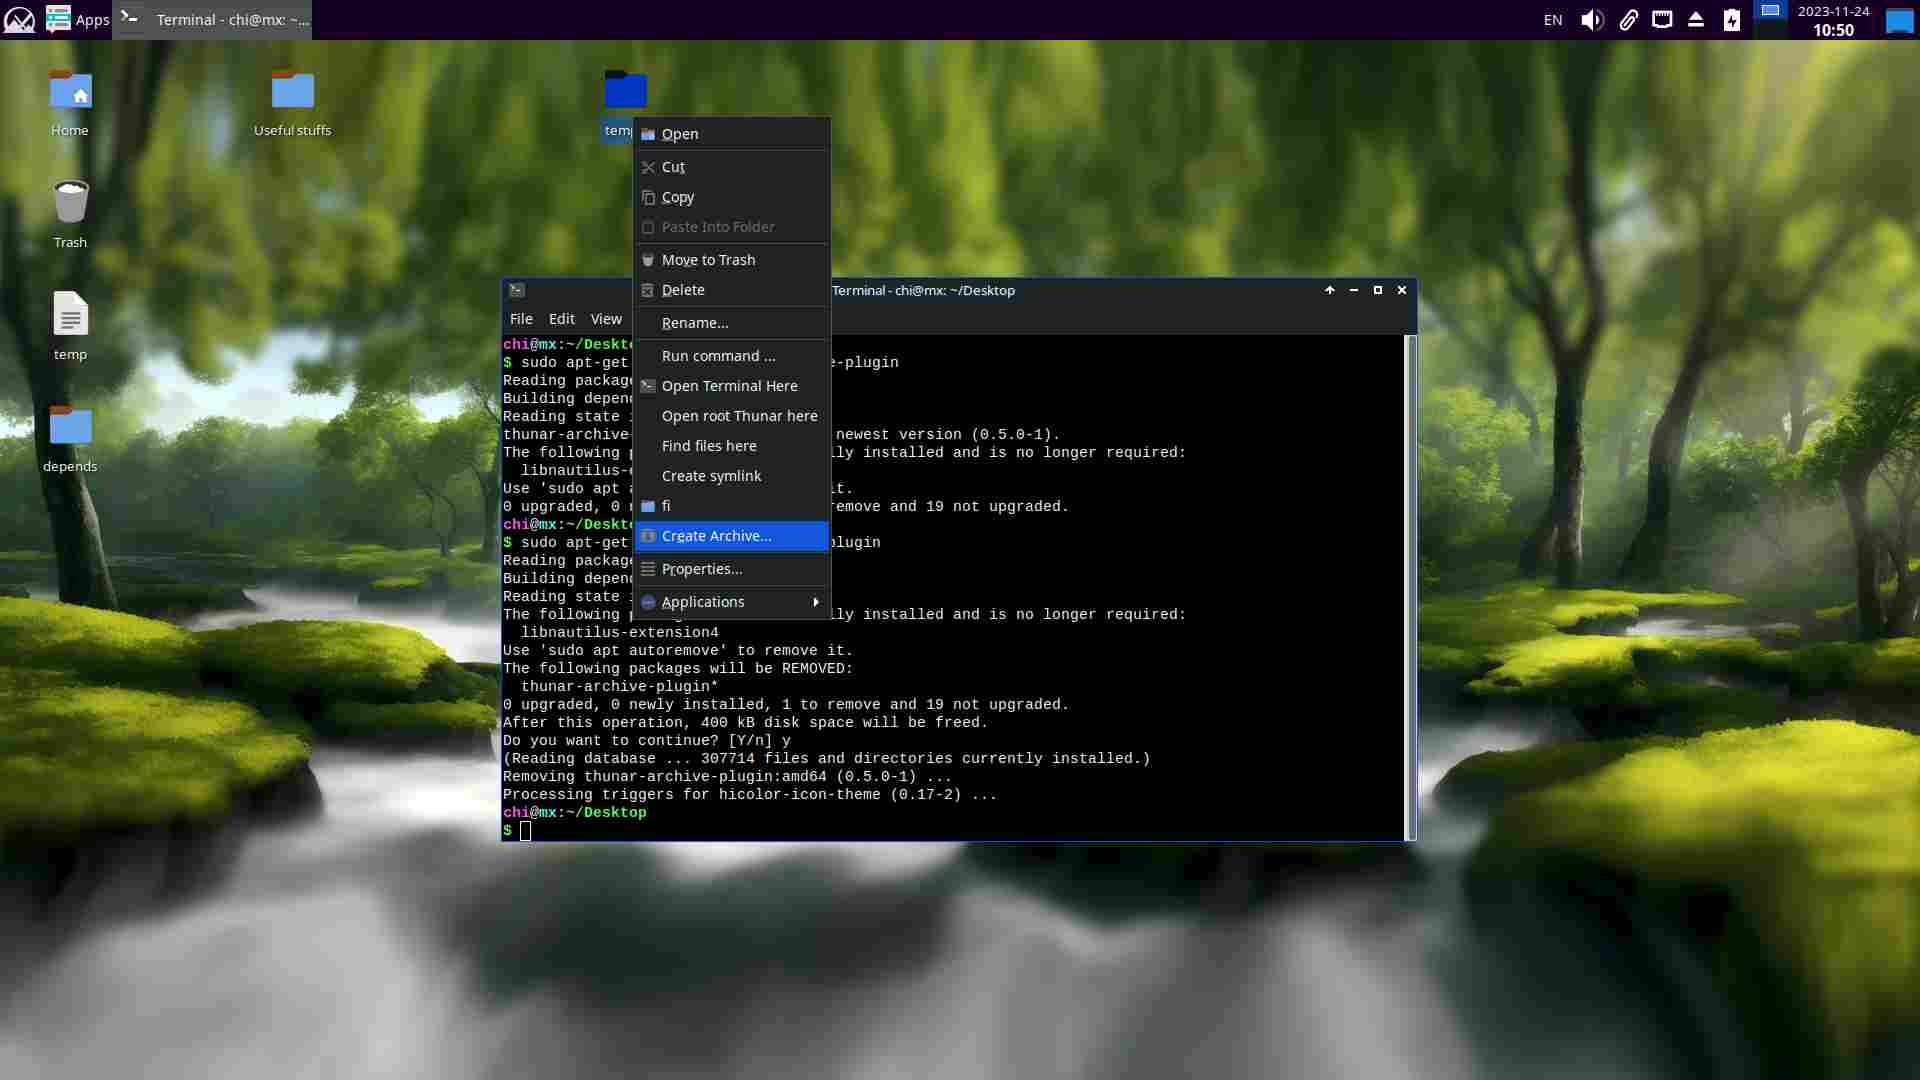The height and width of the screenshot is (1080, 1920).
Task: Click the terminal's vertical scrollbar
Action: pos(1411,587)
